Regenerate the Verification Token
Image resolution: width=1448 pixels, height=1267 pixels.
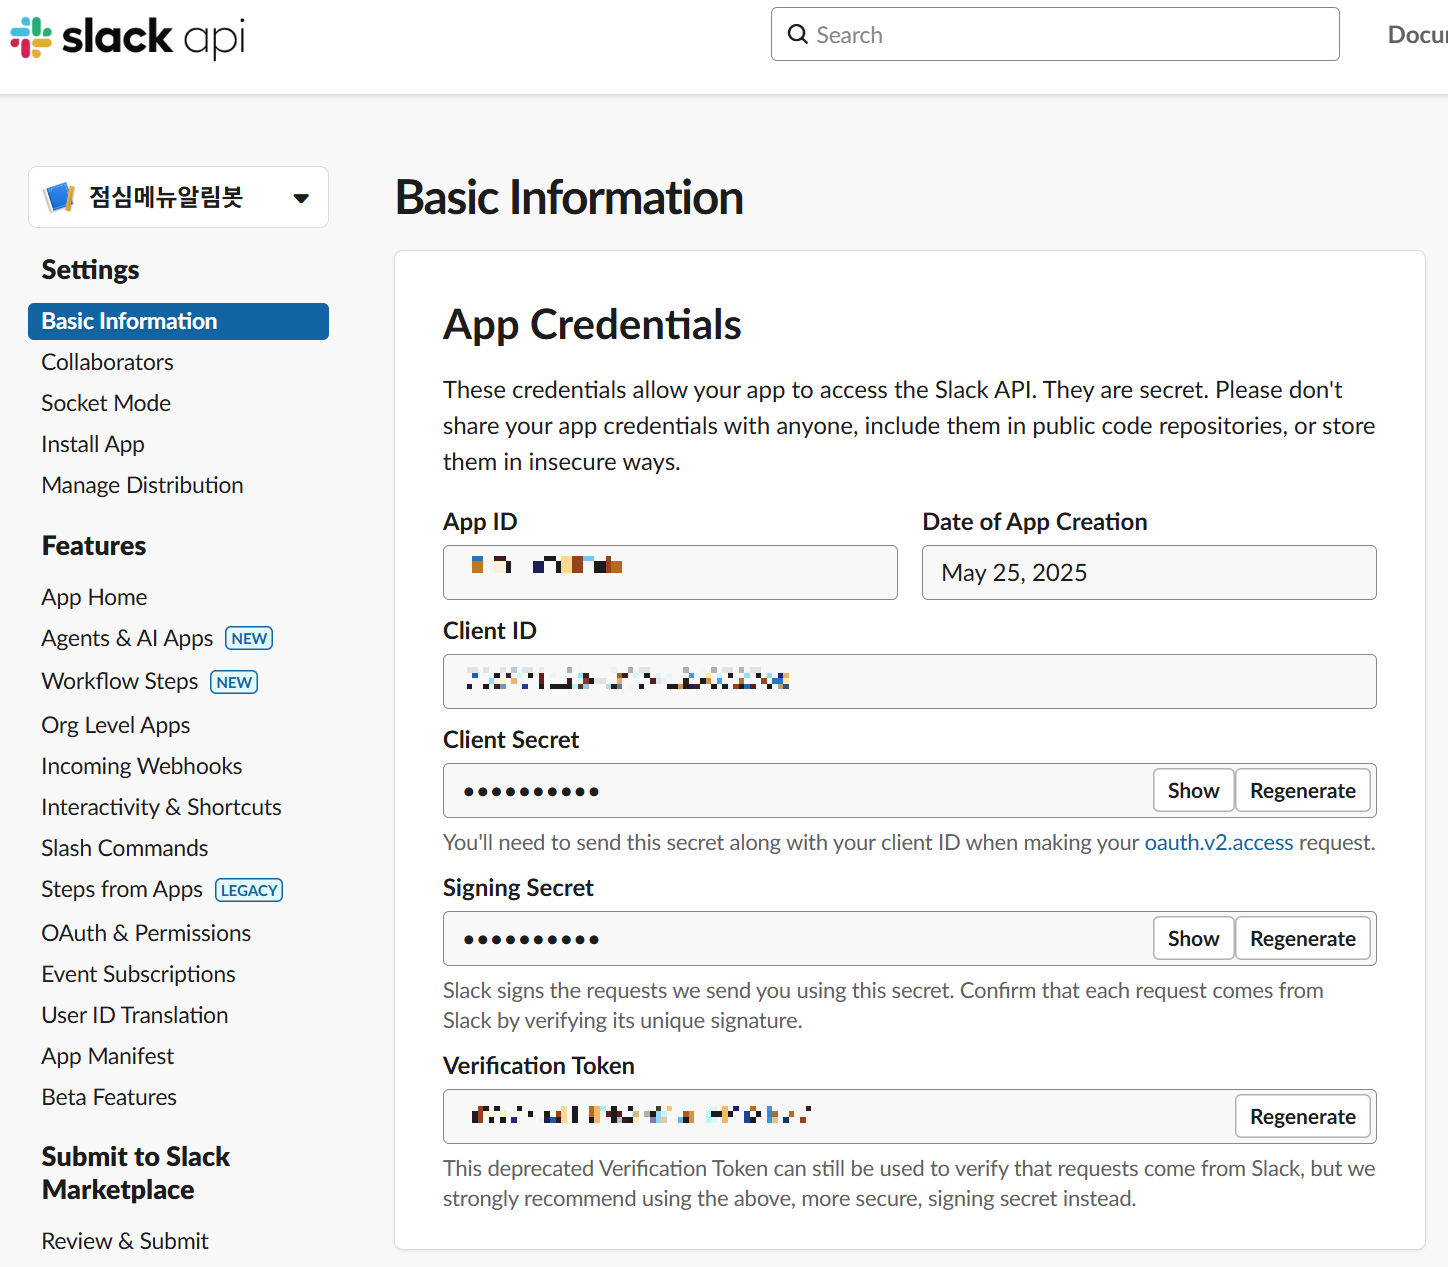[x=1303, y=1117]
